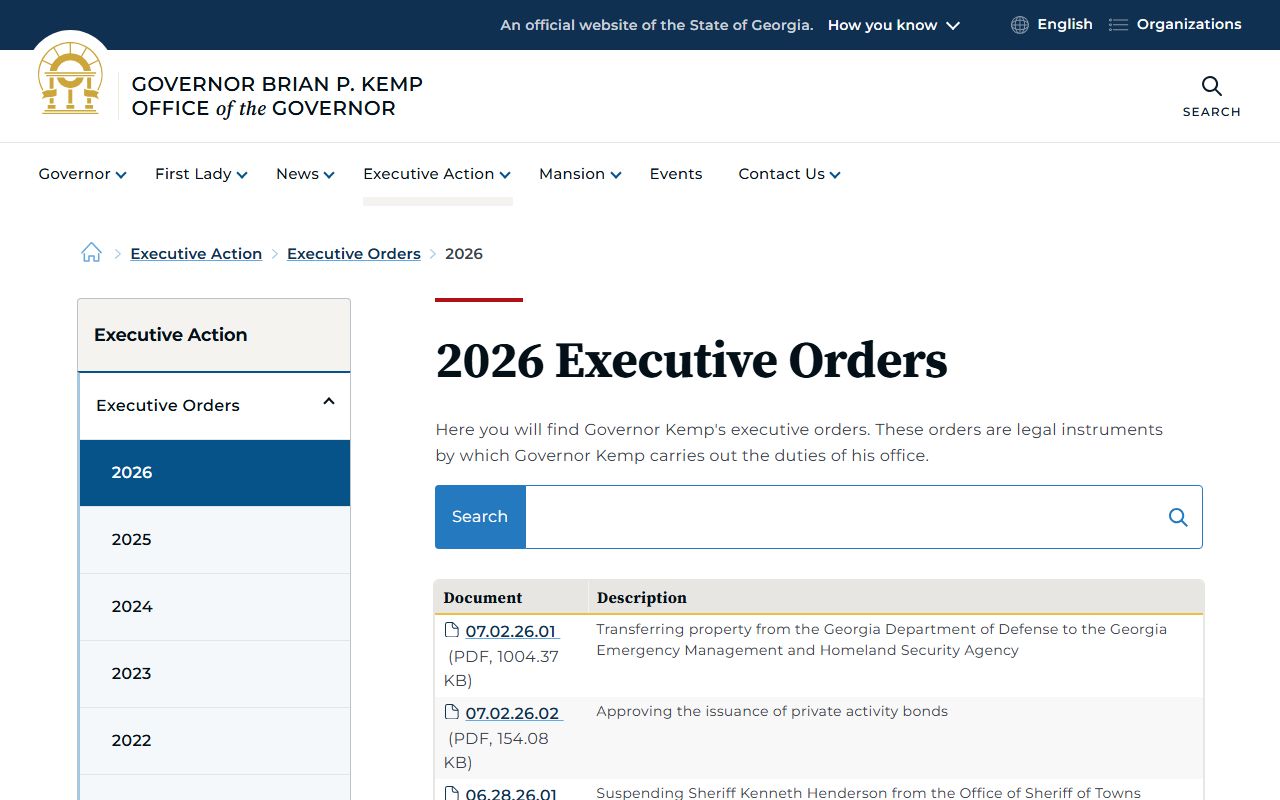Expand the 'How you know' dropdown
Viewport: 1280px width, 800px height.
pos(893,25)
